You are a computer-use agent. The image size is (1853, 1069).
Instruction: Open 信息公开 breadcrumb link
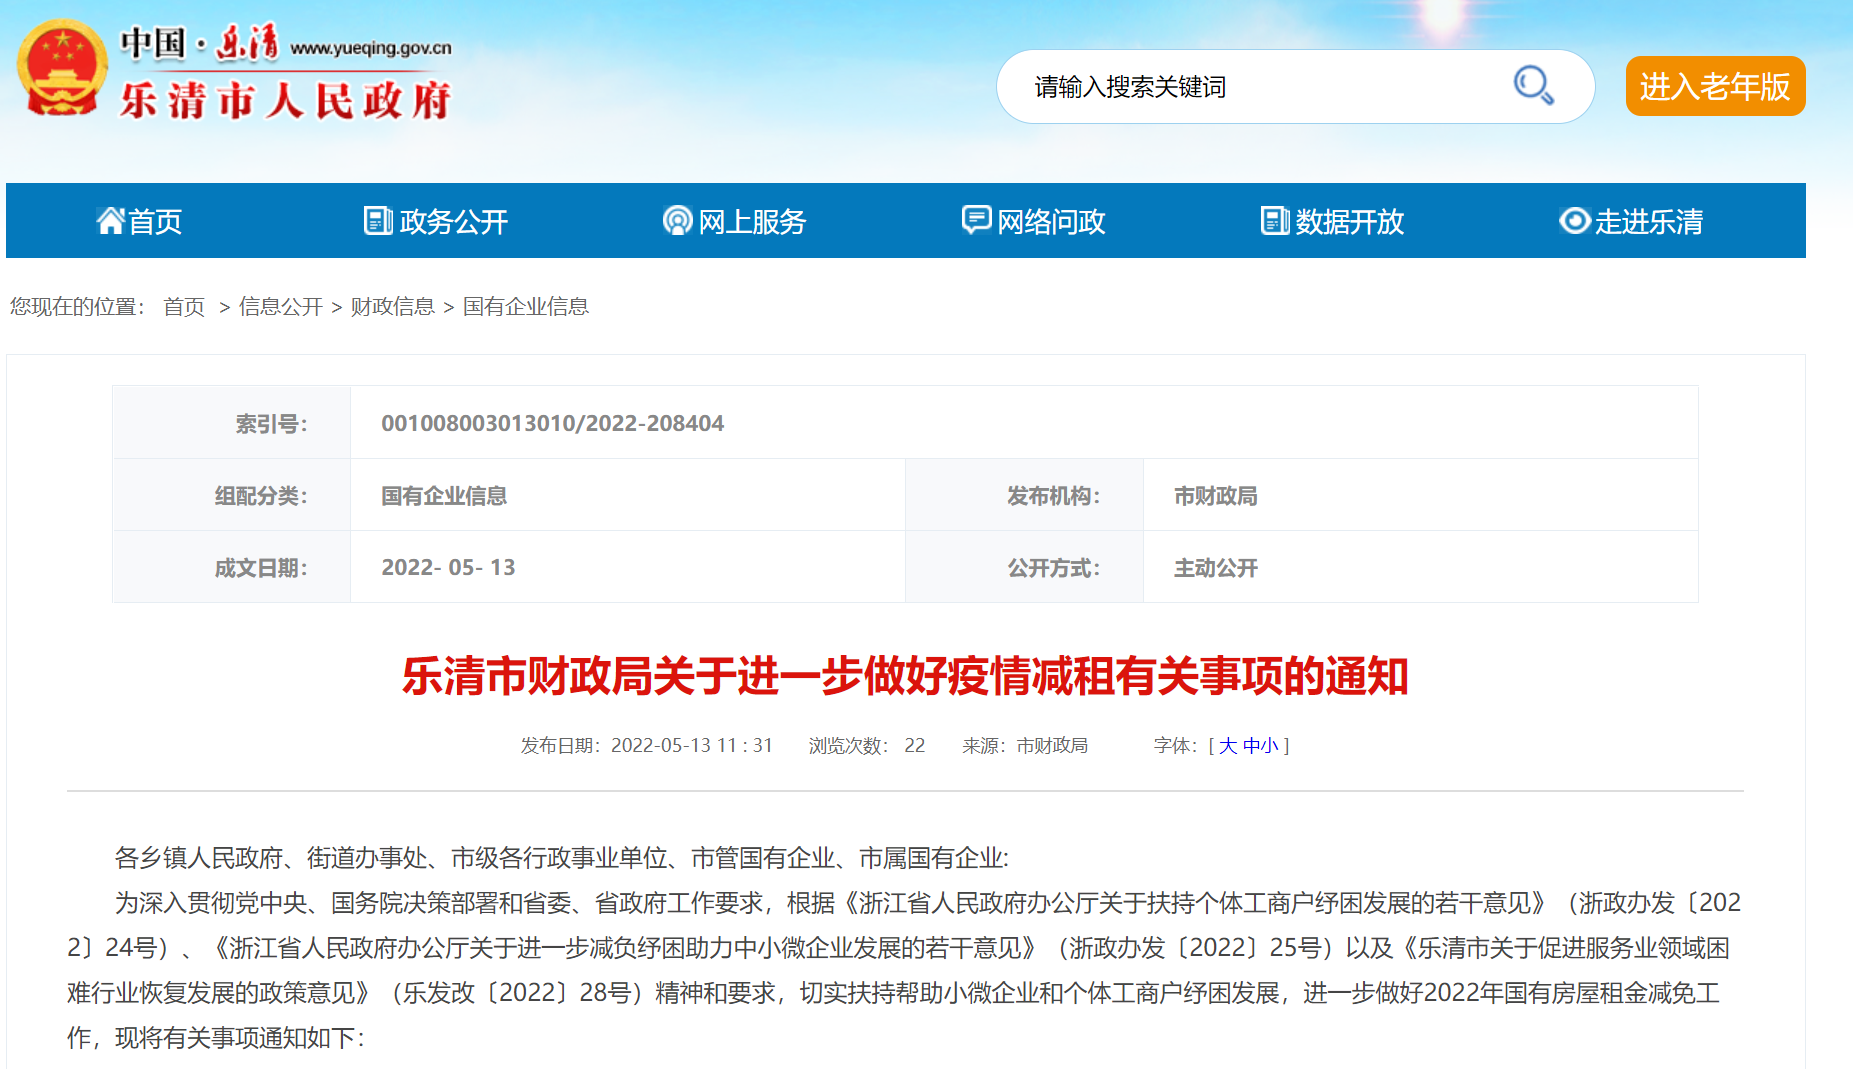(x=280, y=307)
